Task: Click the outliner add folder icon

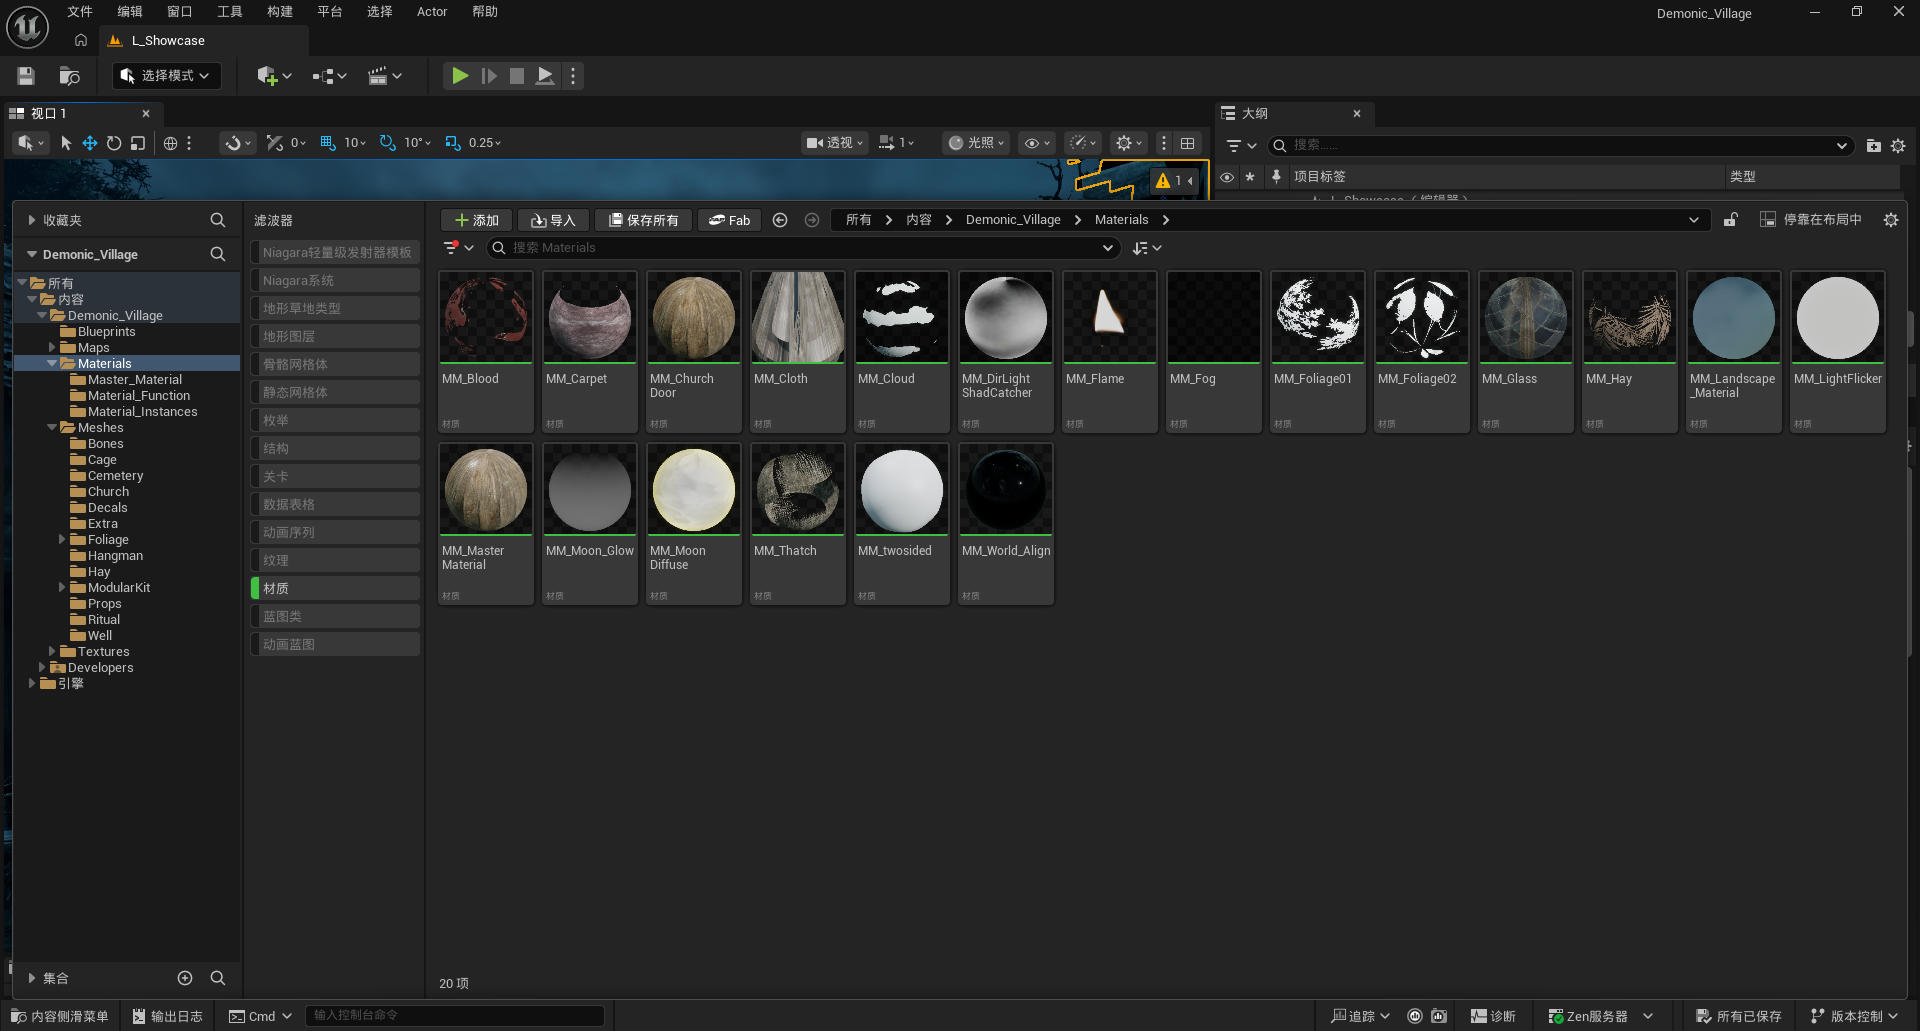Action: [1873, 146]
